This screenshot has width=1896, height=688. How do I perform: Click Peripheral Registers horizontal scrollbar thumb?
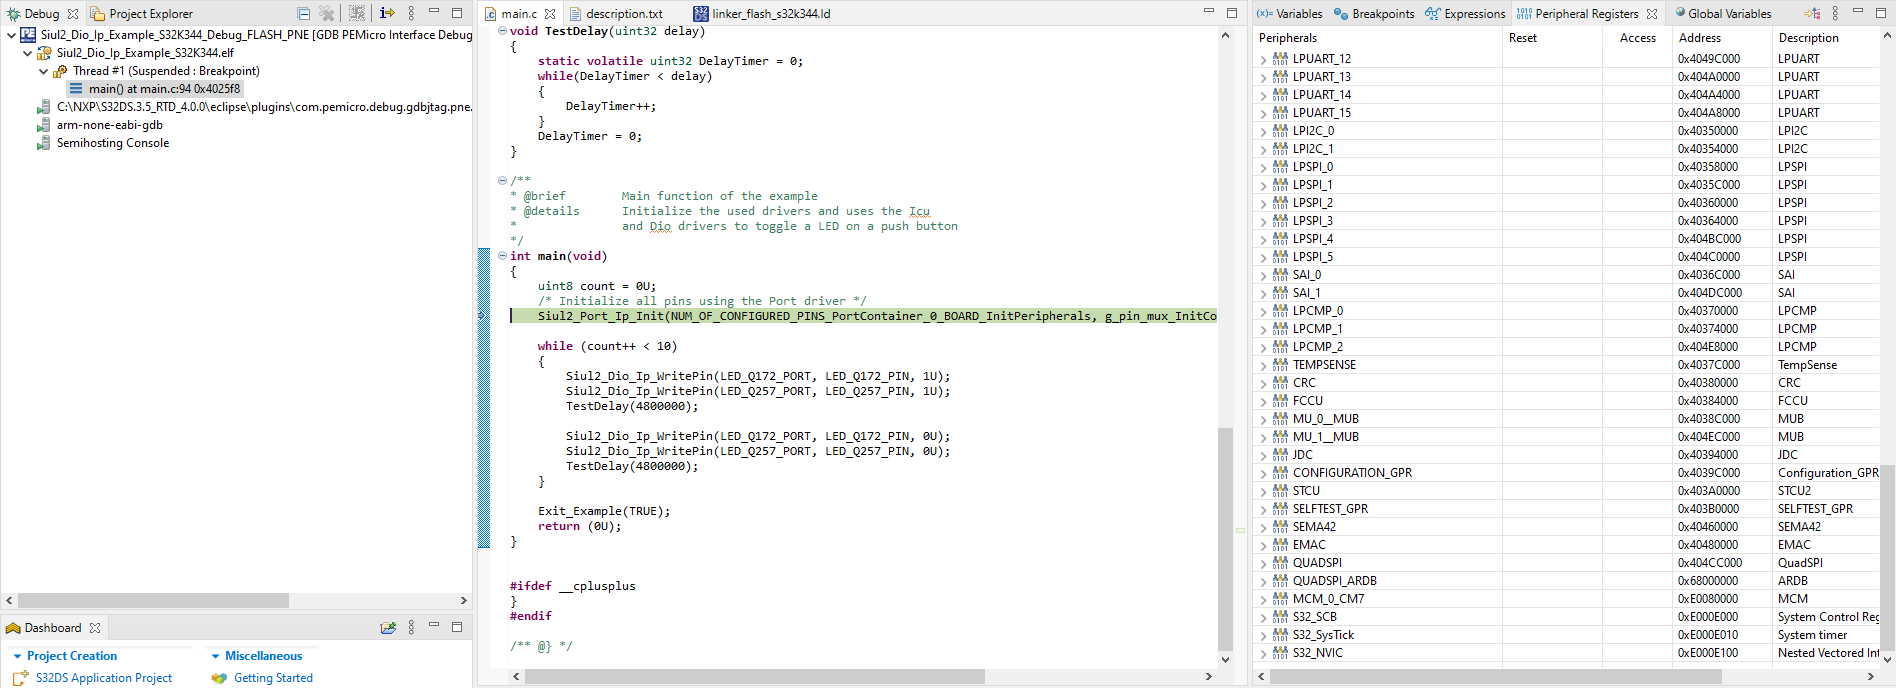(x=1496, y=677)
